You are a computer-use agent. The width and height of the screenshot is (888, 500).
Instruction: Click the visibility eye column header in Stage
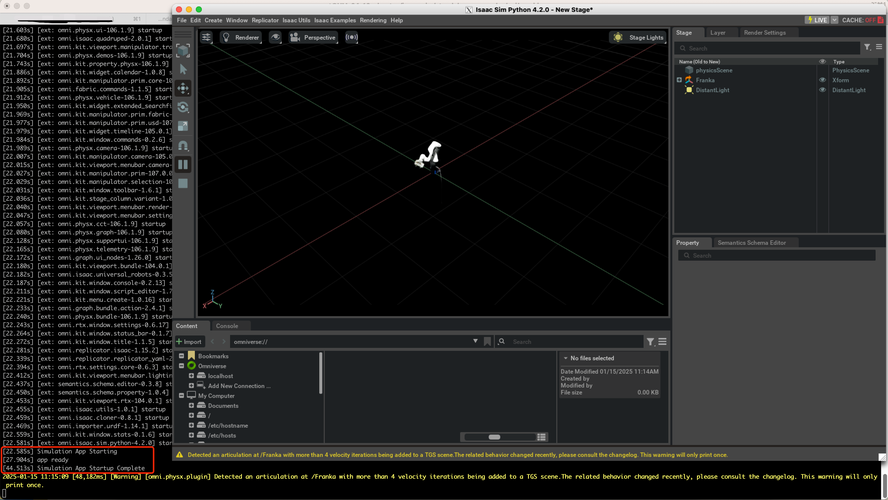(x=822, y=61)
